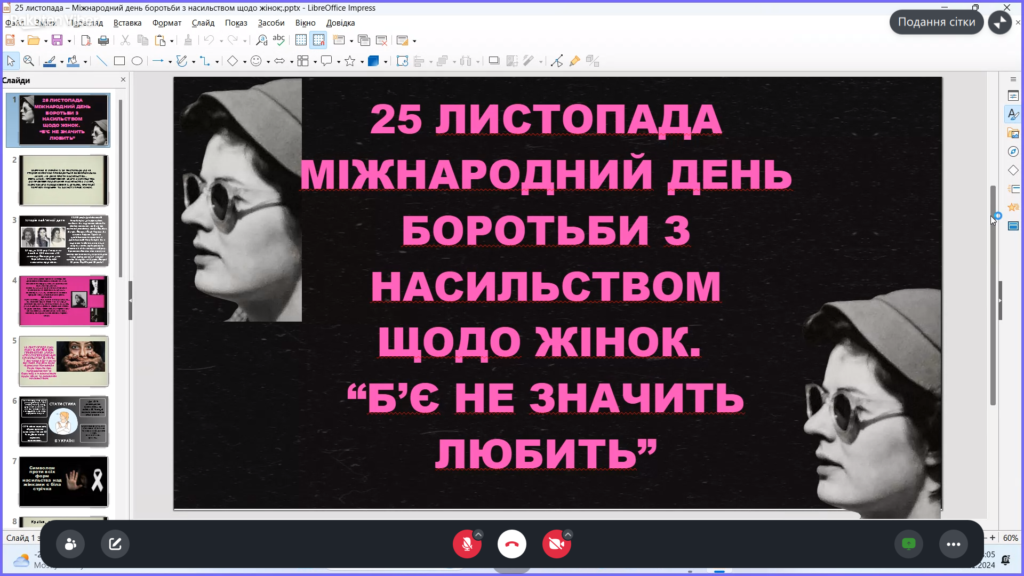Click the Print icon in toolbar

[x=102, y=40]
